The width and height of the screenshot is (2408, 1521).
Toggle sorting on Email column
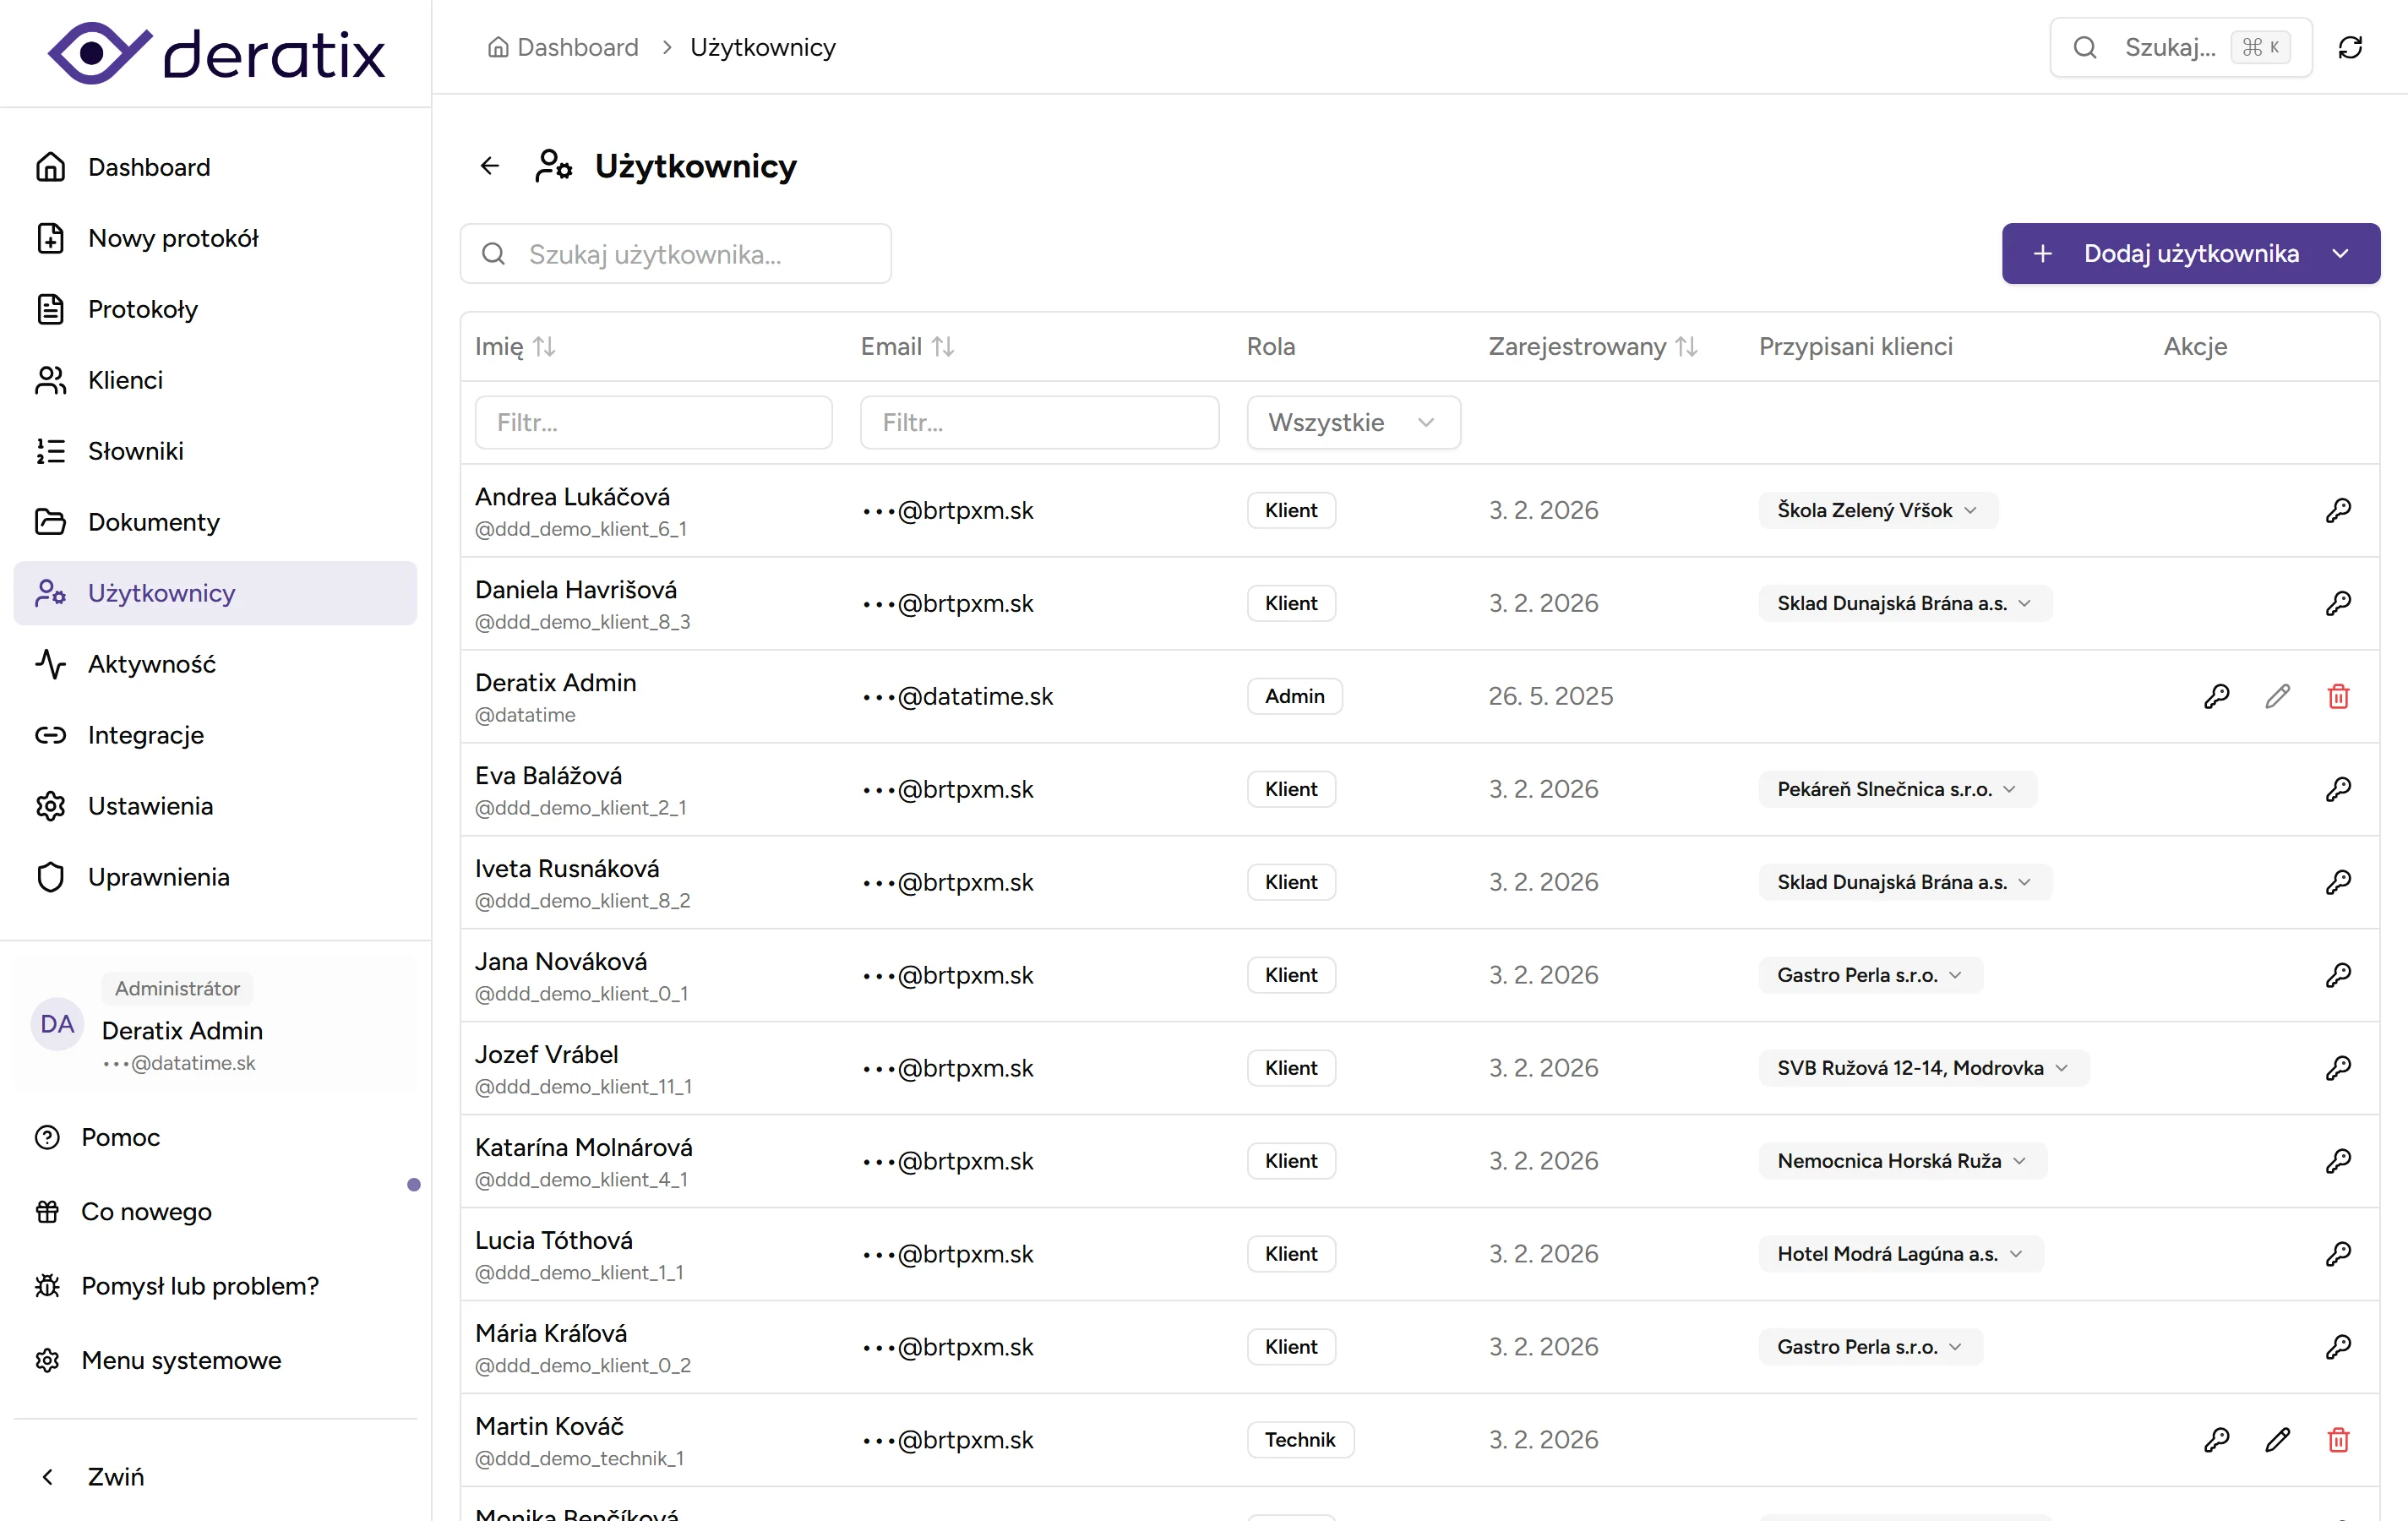[x=907, y=346]
